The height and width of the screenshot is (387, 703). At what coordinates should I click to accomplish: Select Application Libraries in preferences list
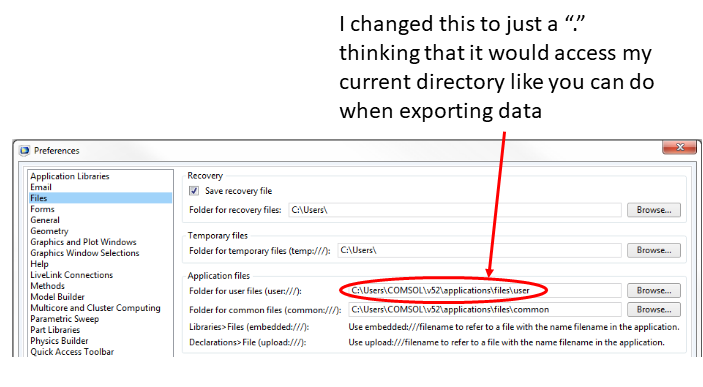pos(70,176)
